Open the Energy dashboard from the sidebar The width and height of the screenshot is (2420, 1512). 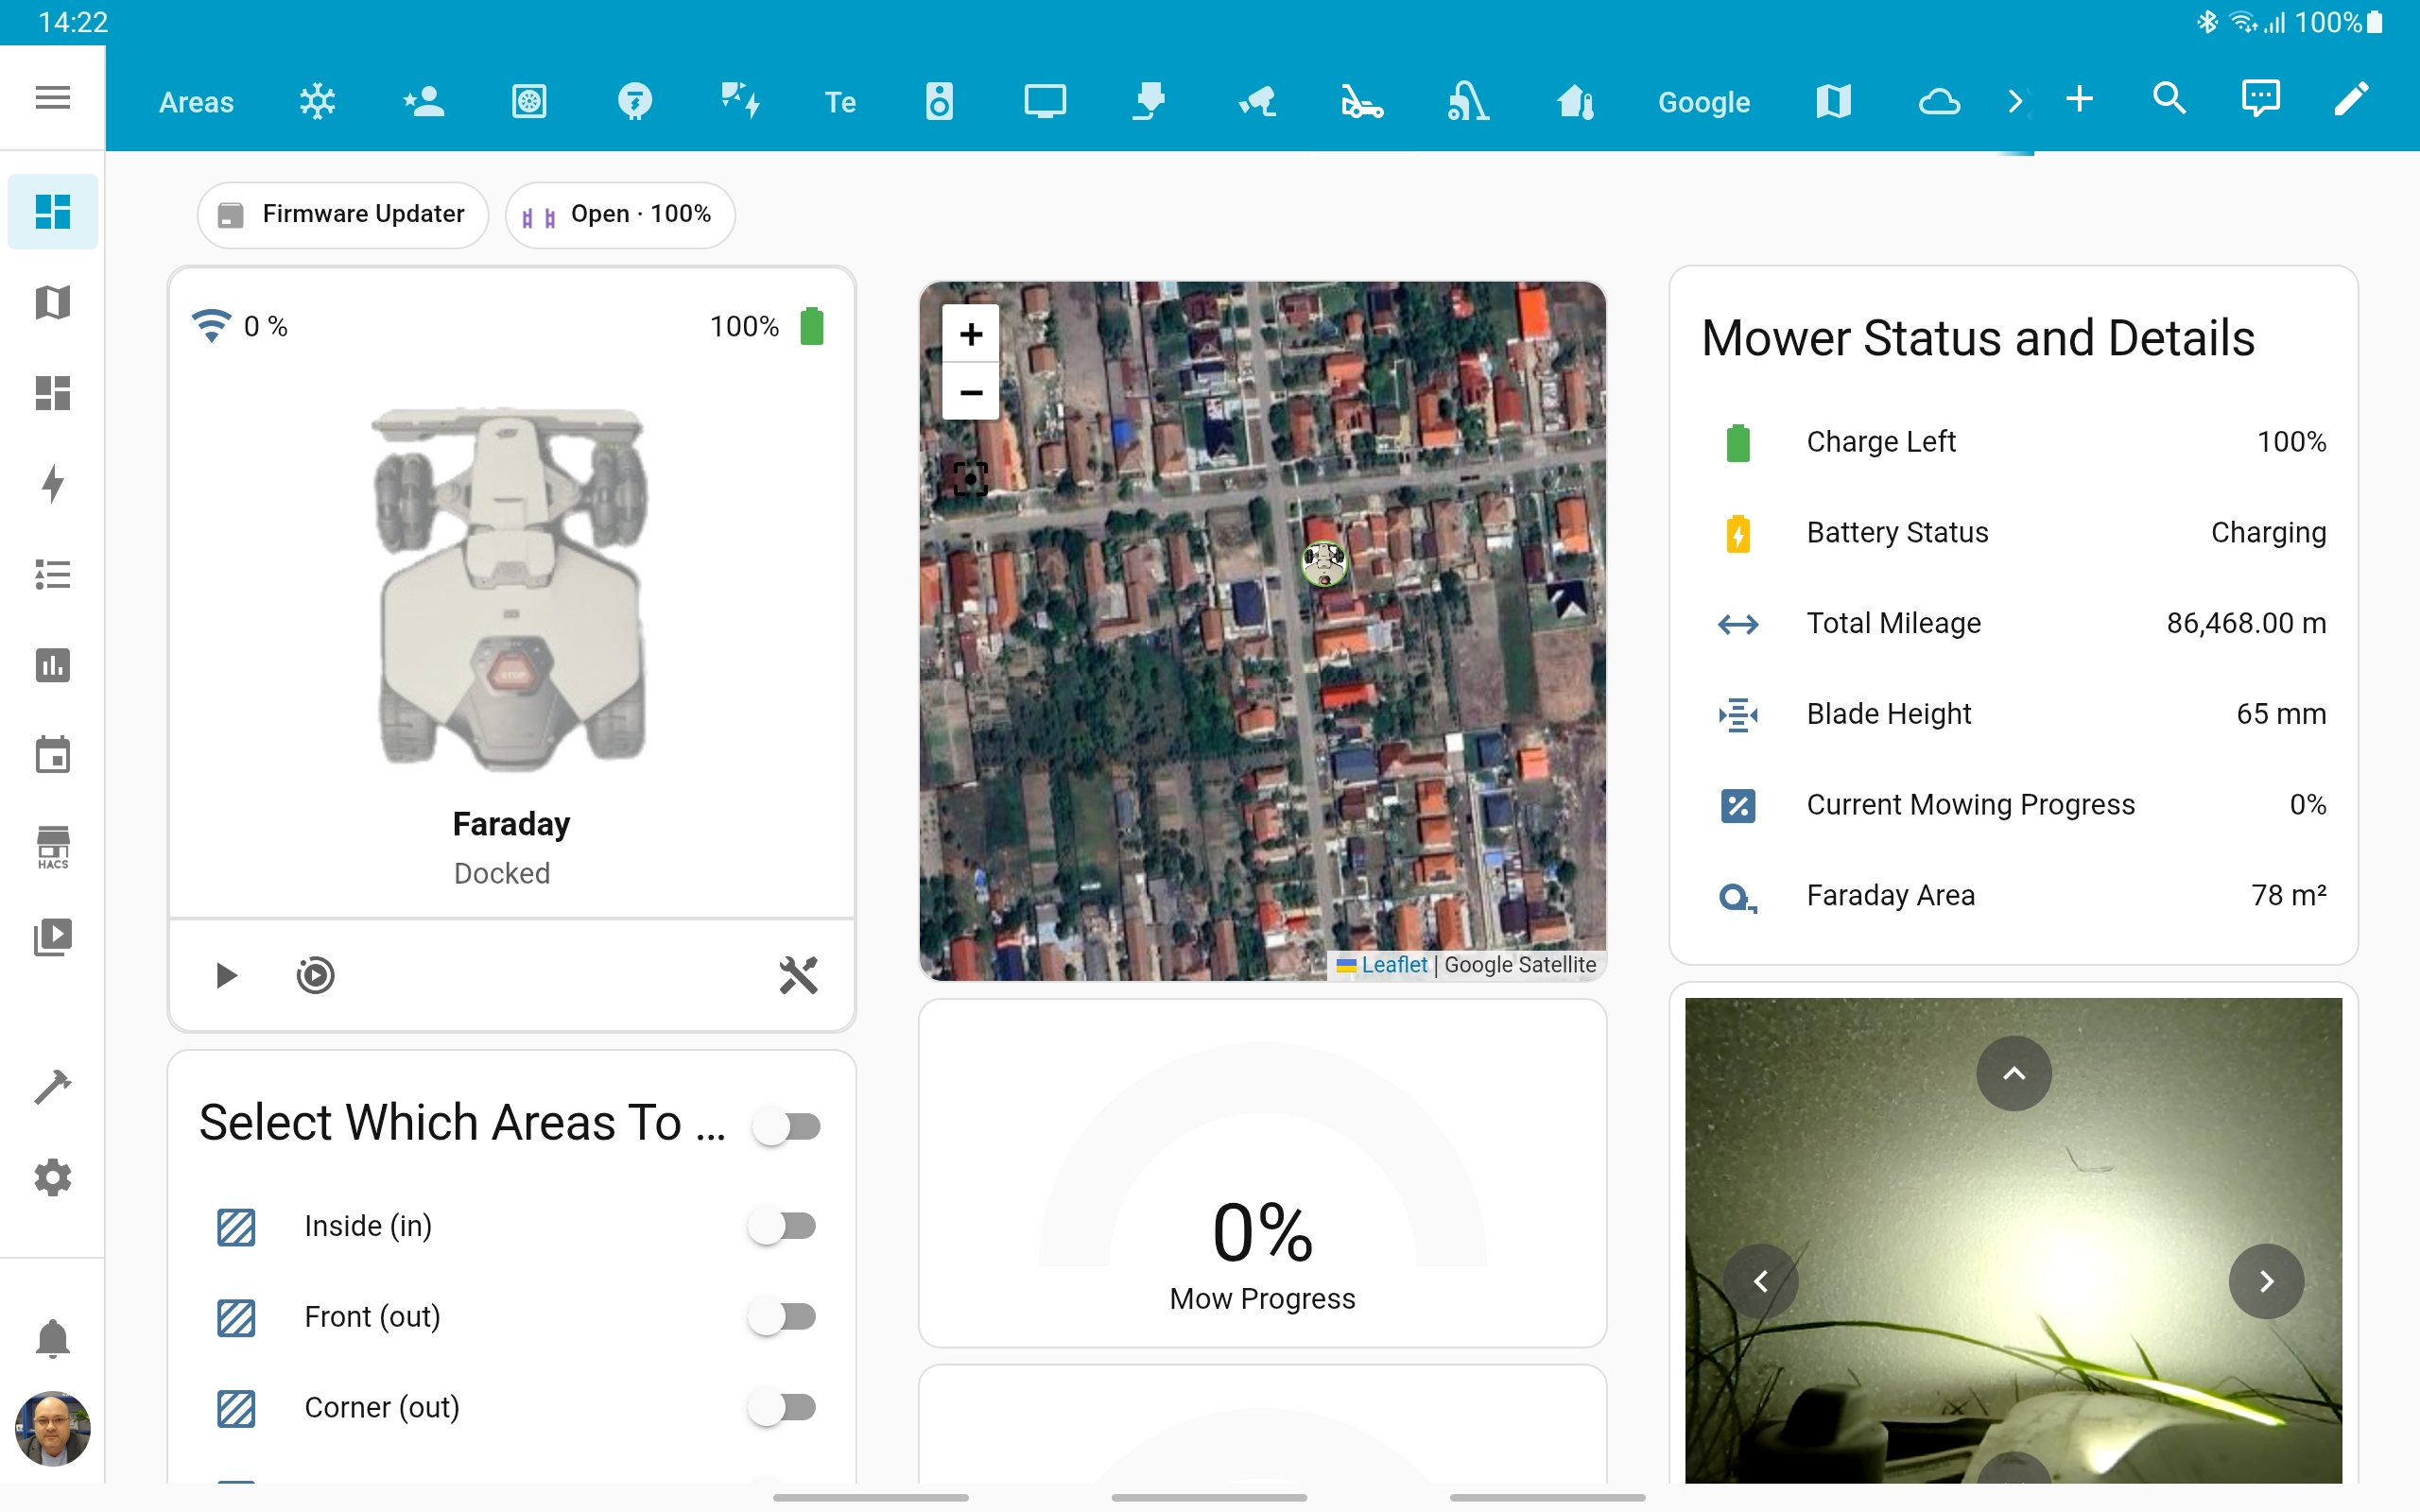(52, 484)
